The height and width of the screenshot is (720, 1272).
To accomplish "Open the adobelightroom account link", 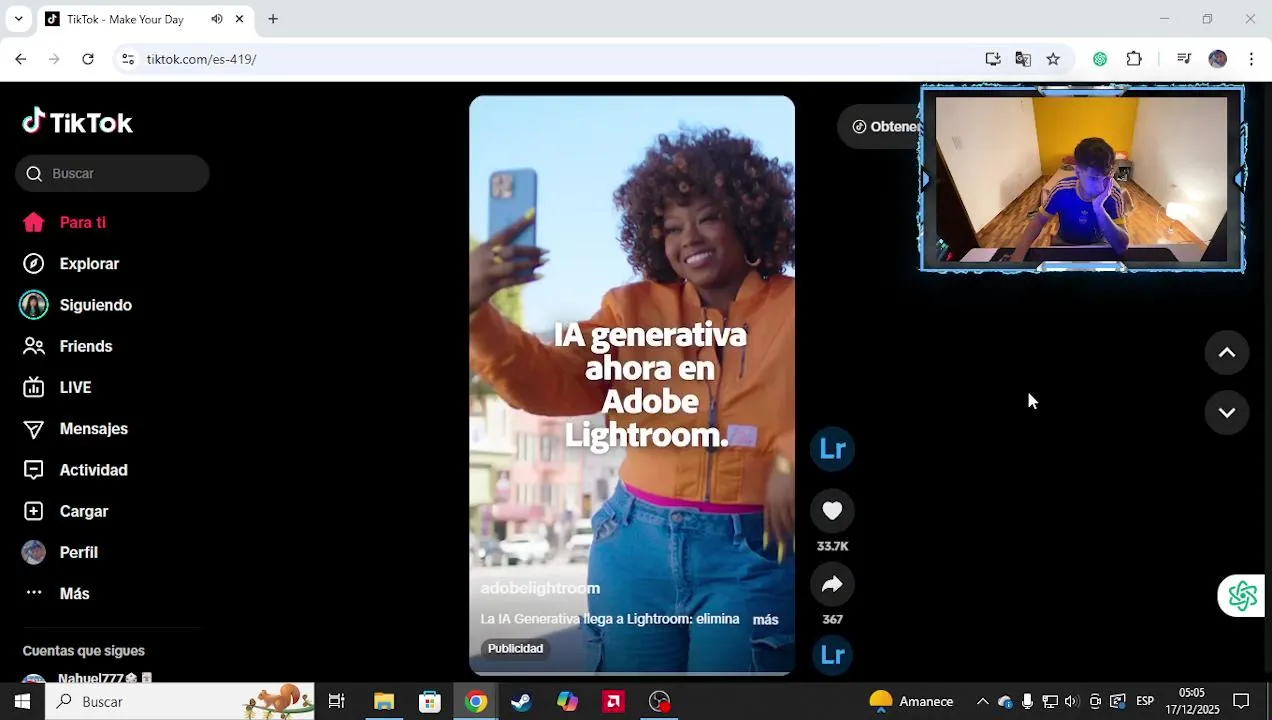I will point(540,588).
